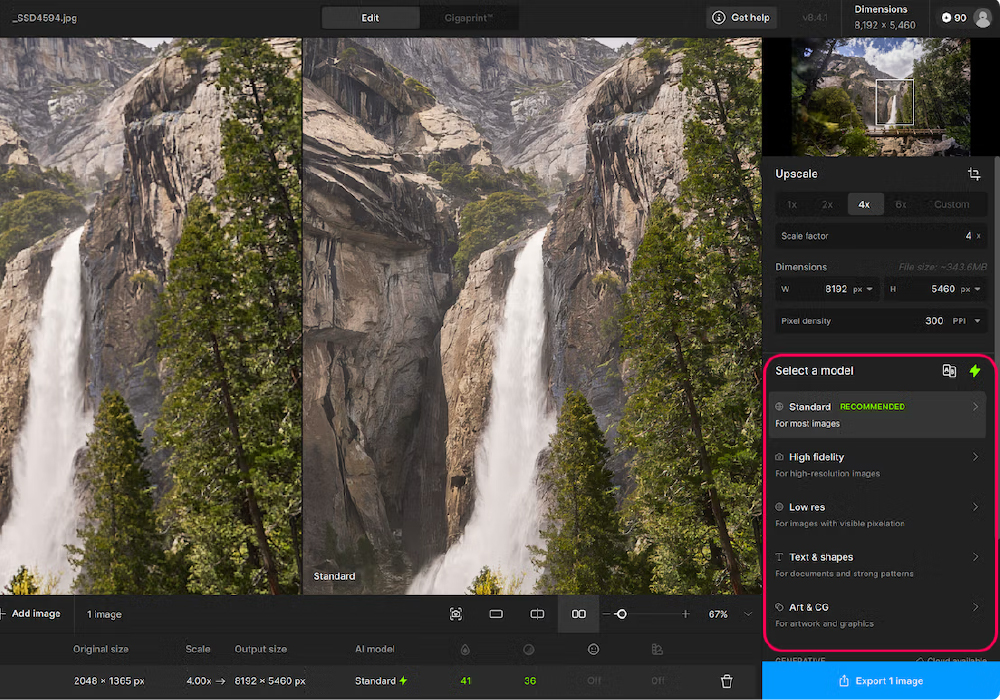Image resolution: width=1000 pixels, height=700 pixels.
Task: Adjust the zoom slider handle
Action: pos(621,614)
